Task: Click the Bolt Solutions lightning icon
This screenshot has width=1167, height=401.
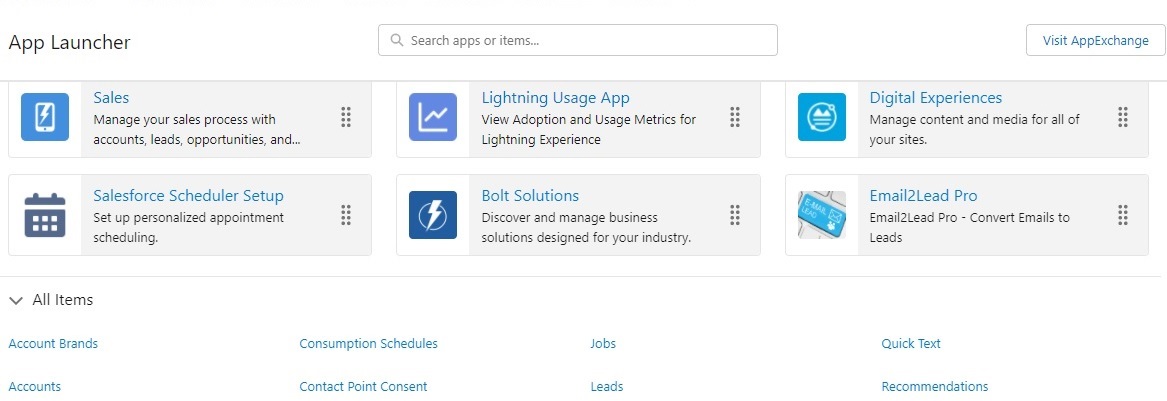Action: [x=433, y=215]
